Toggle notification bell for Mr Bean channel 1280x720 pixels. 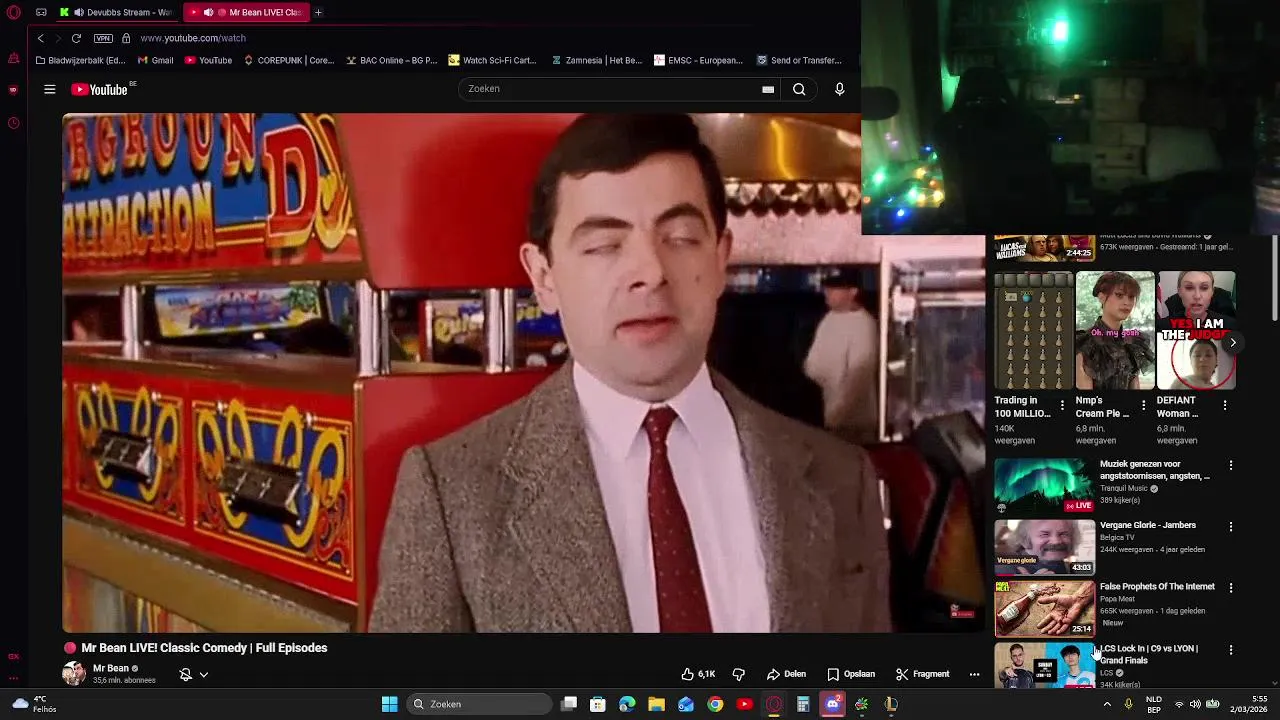(185, 674)
